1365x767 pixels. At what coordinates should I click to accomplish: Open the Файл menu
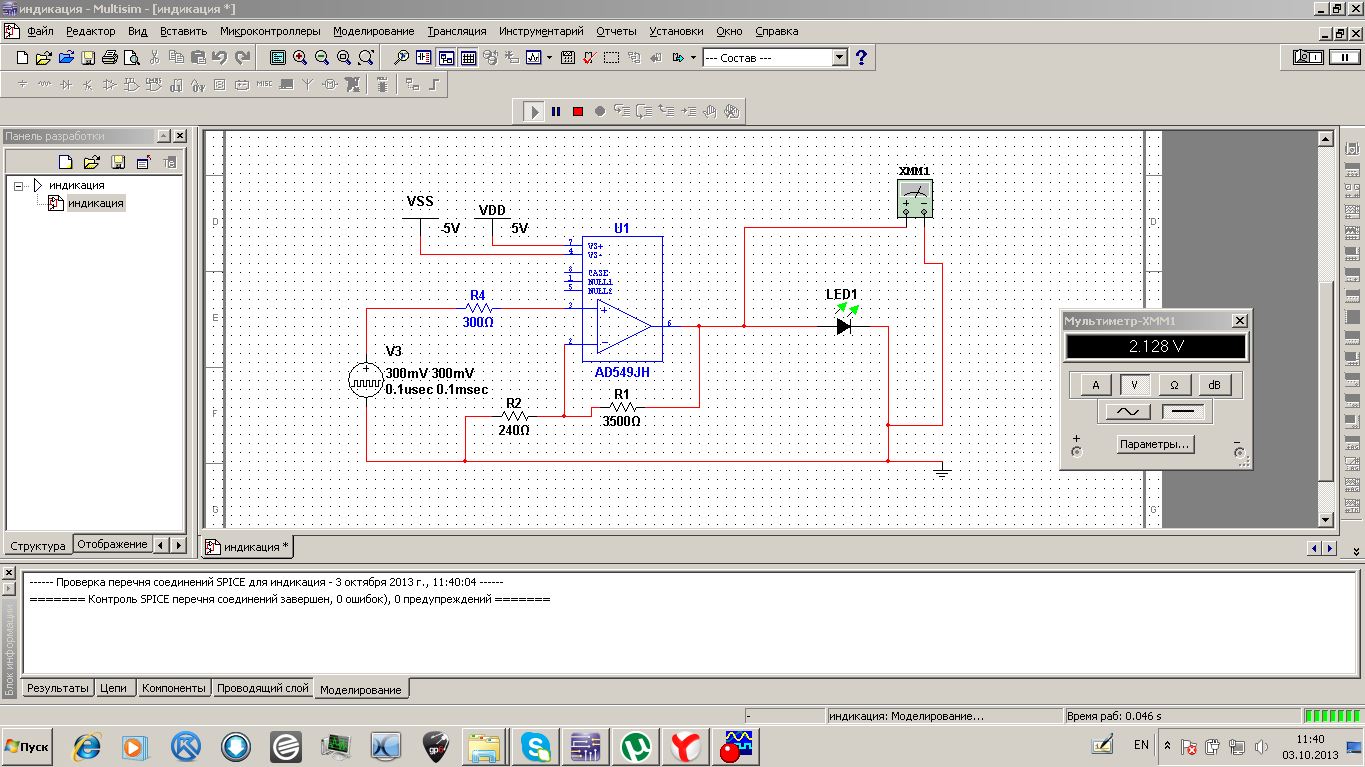point(40,31)
